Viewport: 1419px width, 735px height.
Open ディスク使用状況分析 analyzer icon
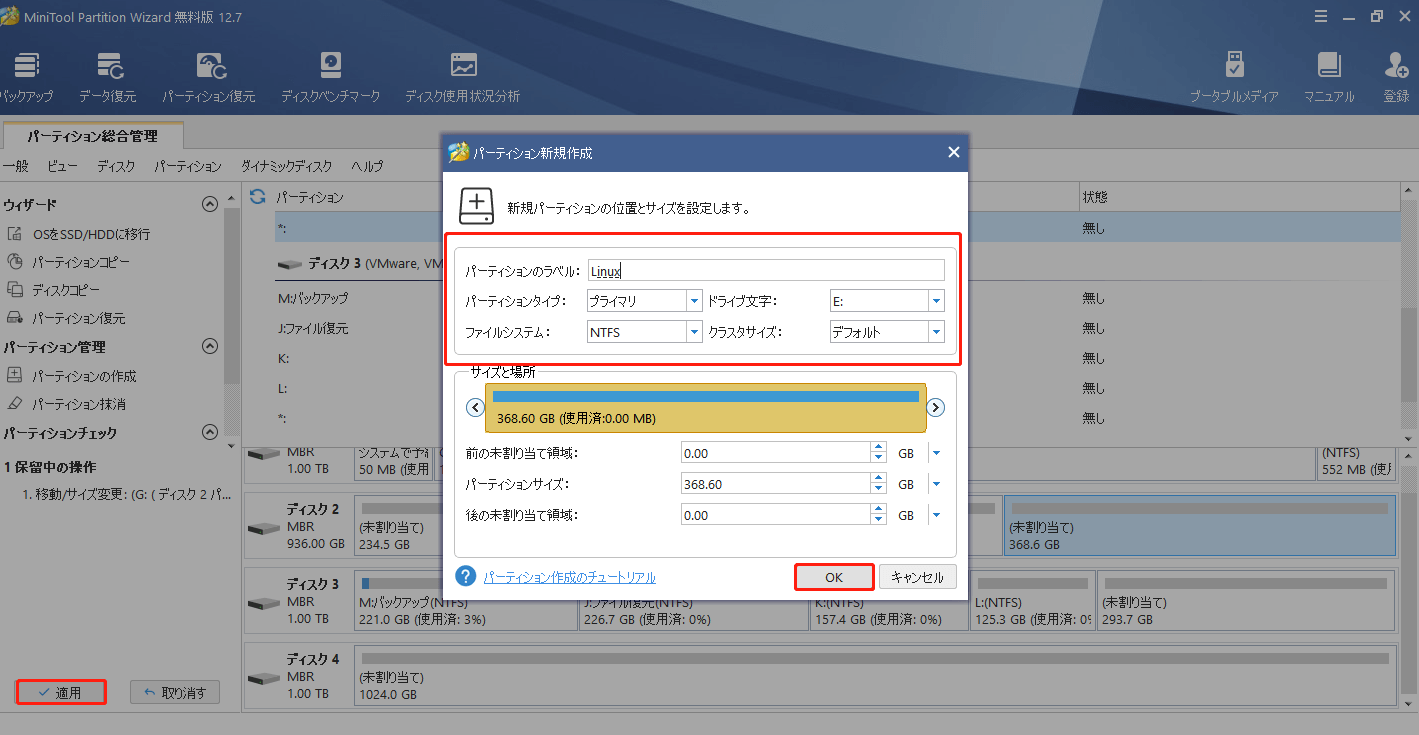462,67
